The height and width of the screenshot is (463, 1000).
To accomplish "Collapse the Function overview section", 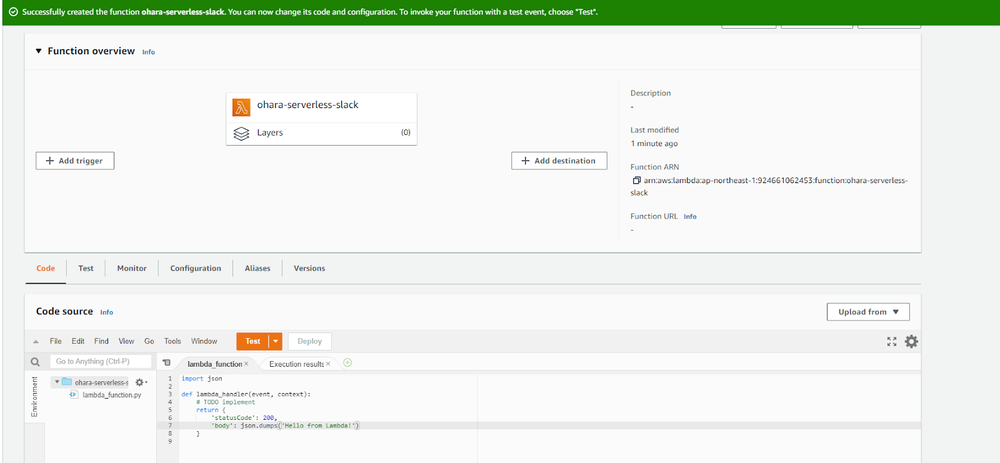I will [39, 51].
